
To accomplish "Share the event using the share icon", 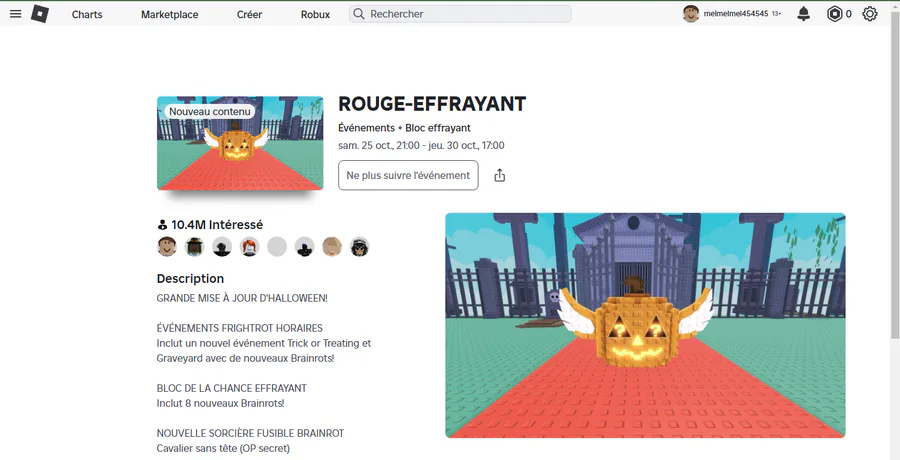I will (x=499, y=175).
